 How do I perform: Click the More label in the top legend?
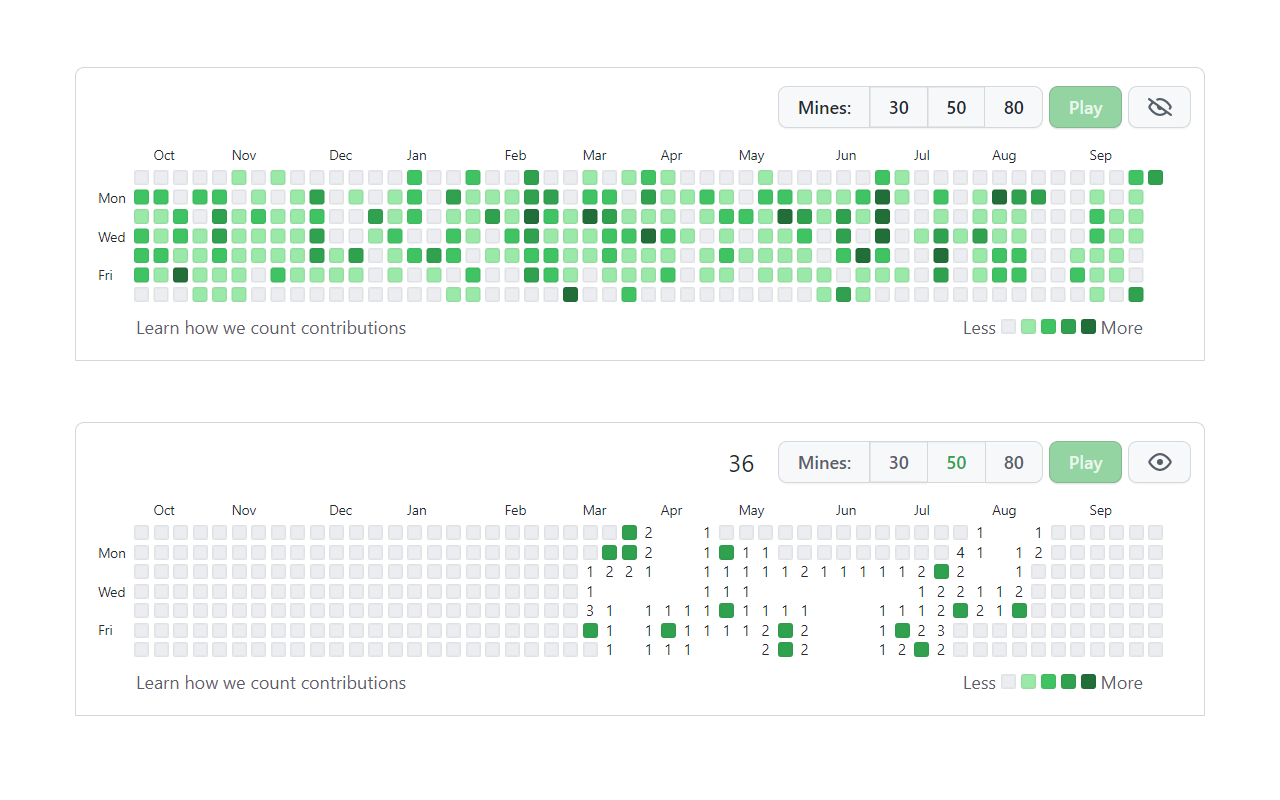(1121, 327)
